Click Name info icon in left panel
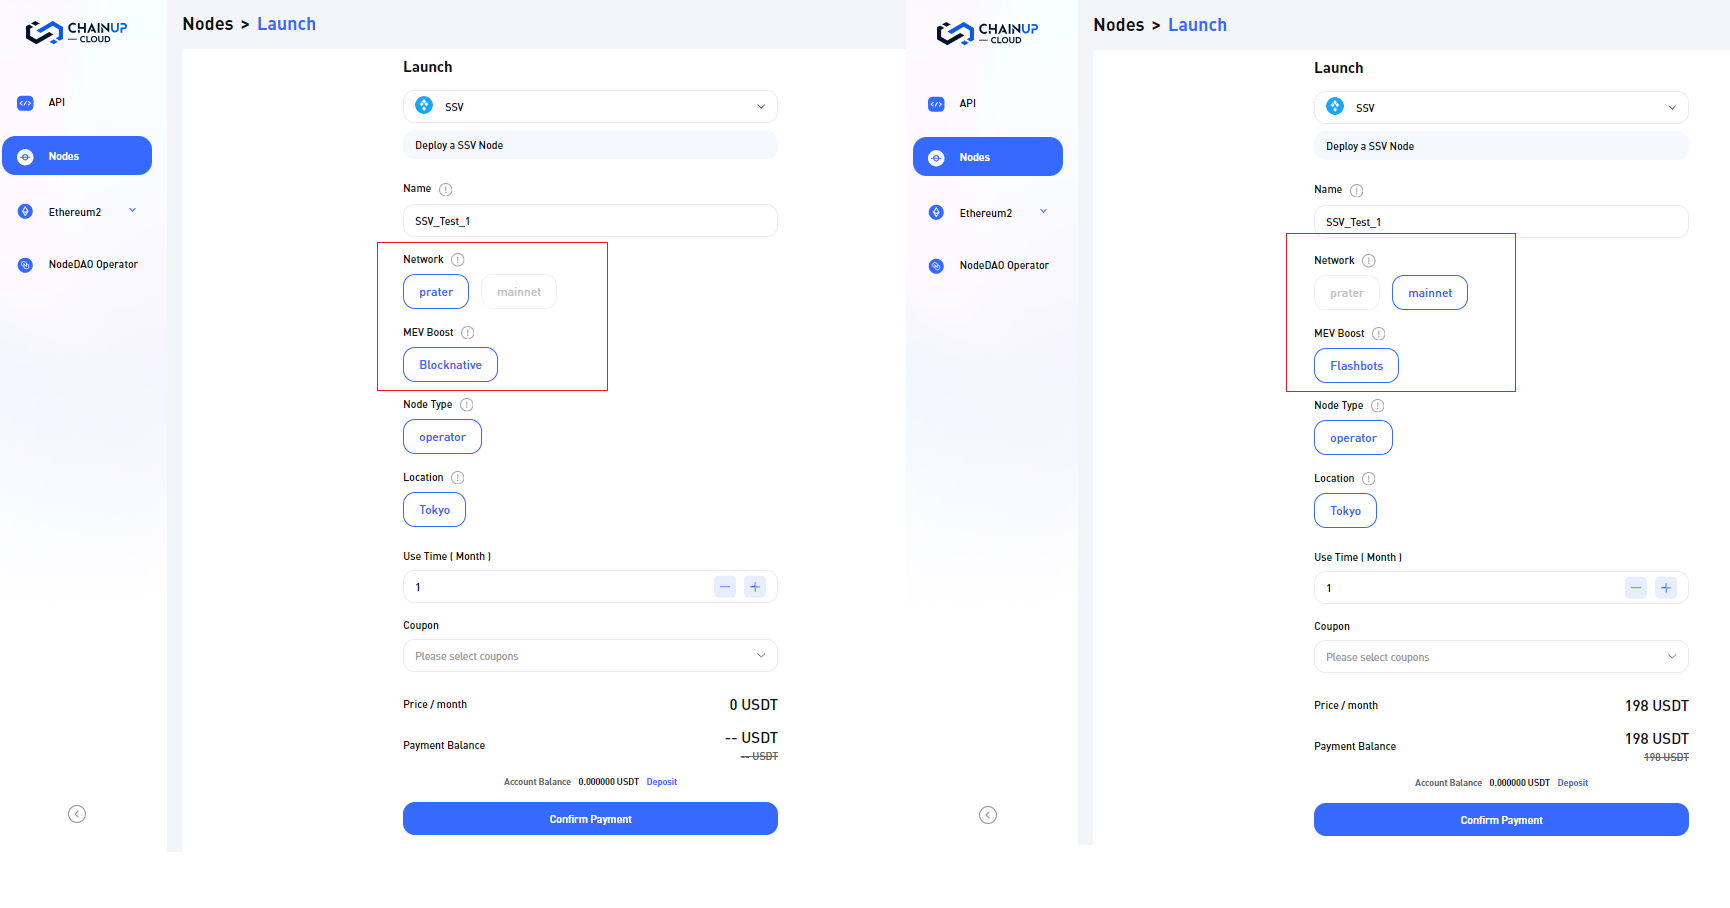Viewport: 1730px width, 908px height. pyautogui.click(x=446, y=190)
